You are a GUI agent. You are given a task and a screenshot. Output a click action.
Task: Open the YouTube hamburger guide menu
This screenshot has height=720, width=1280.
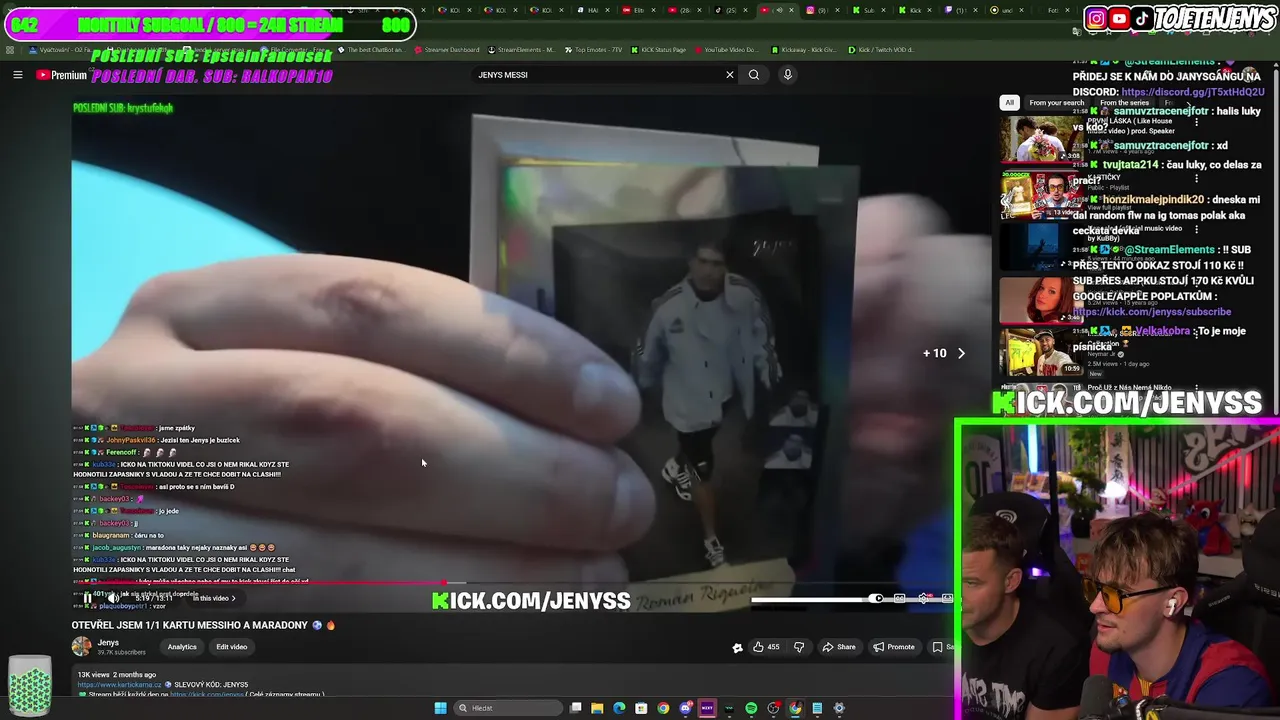(17, 75)
